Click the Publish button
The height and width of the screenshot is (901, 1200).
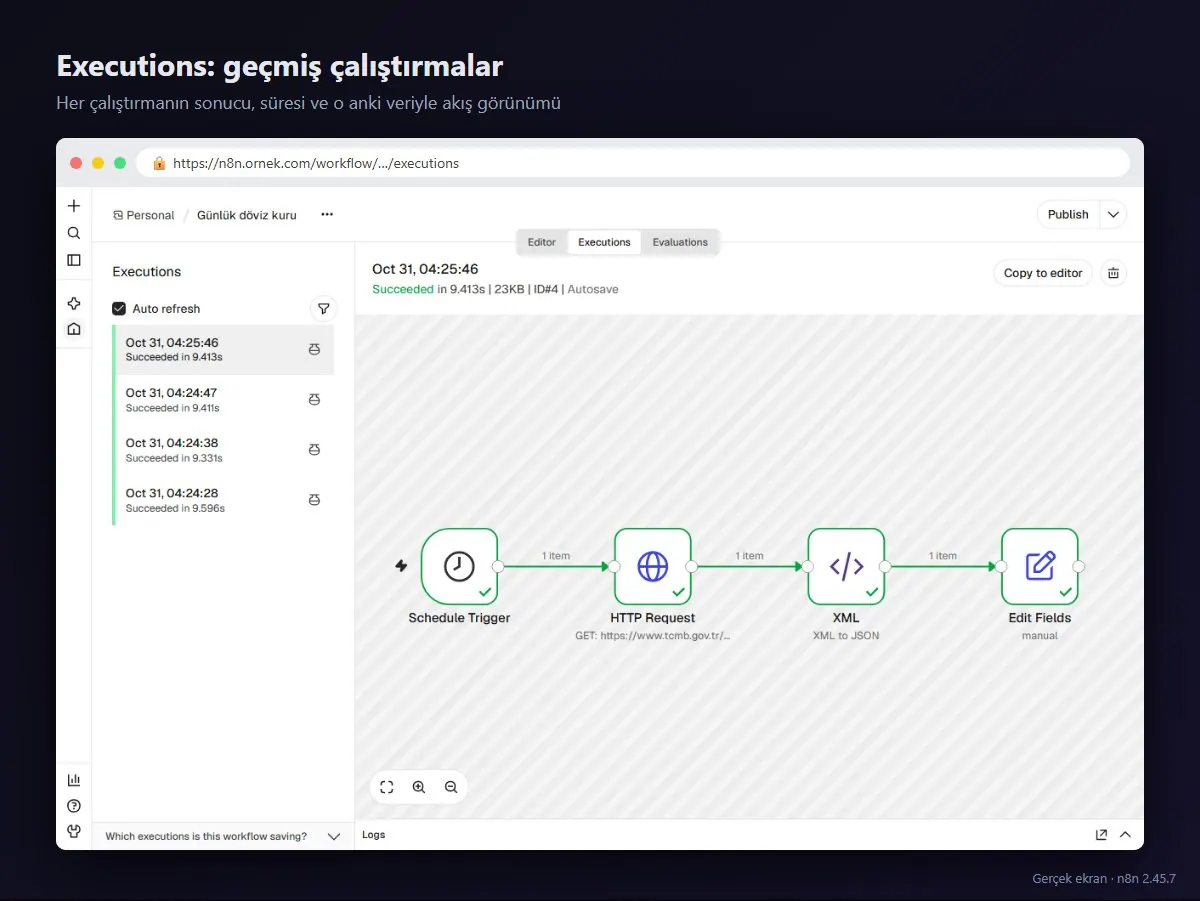point(1068,215)
